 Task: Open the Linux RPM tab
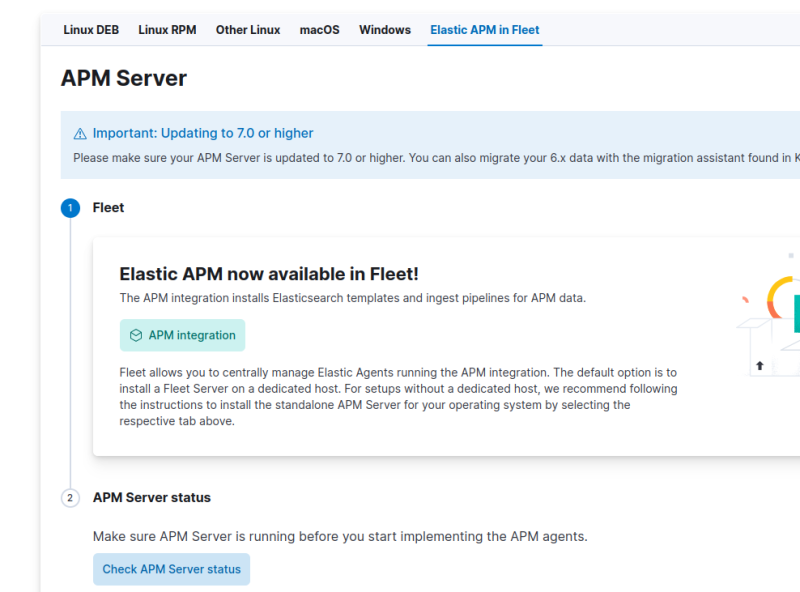coord(167,30)
